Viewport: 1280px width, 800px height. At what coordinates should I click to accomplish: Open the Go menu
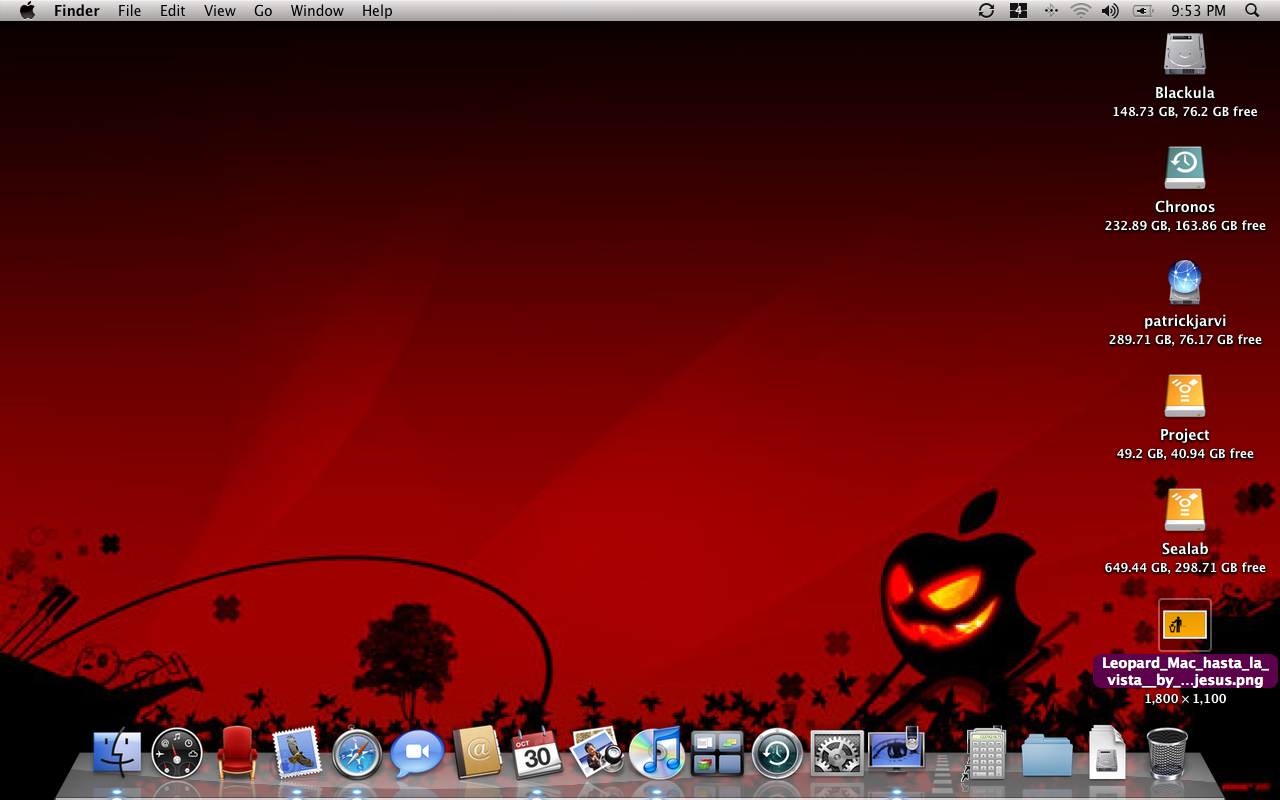coord(263,11)
